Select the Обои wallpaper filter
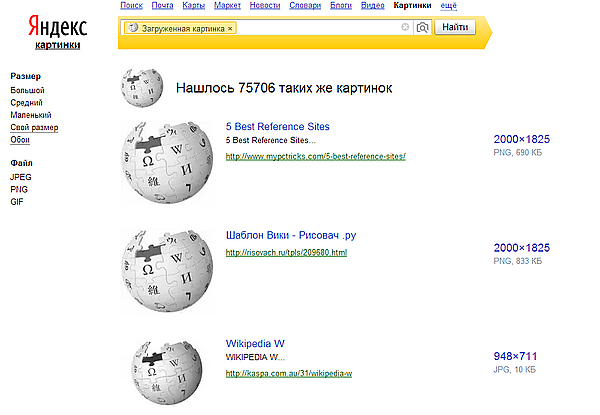 21,139
